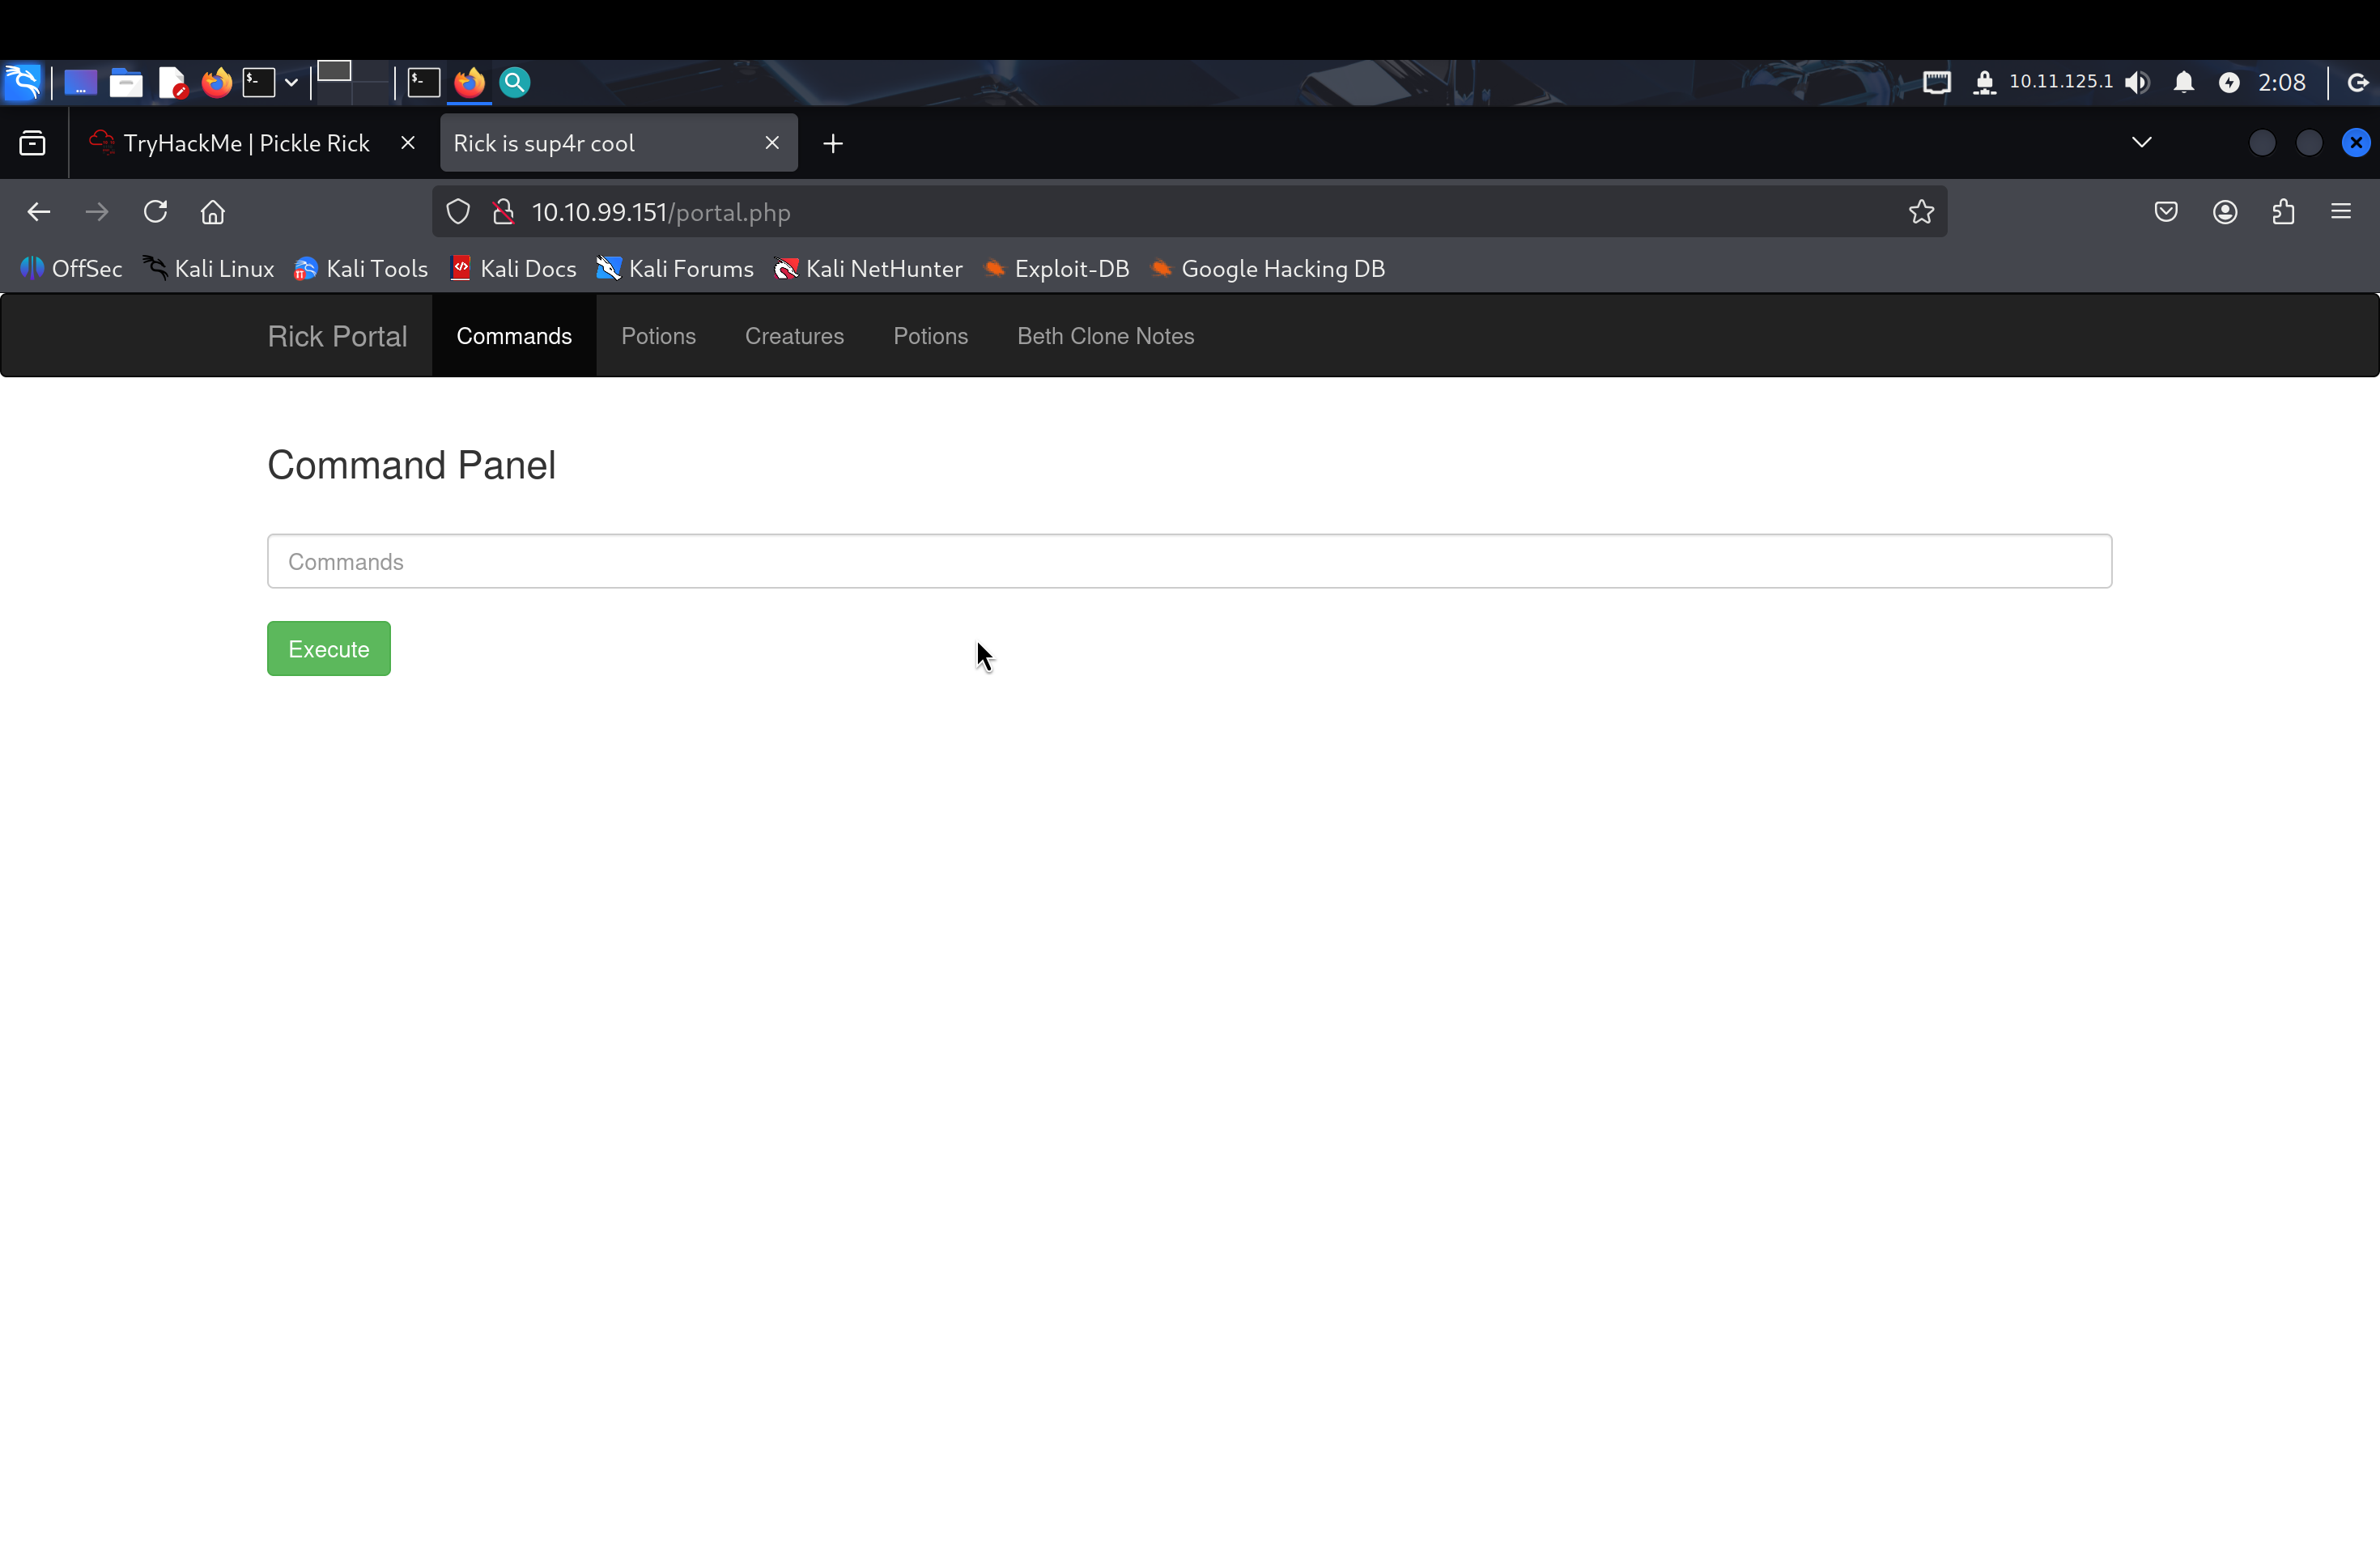
Task: Launch the text editor from the panel
Action: 172,82
